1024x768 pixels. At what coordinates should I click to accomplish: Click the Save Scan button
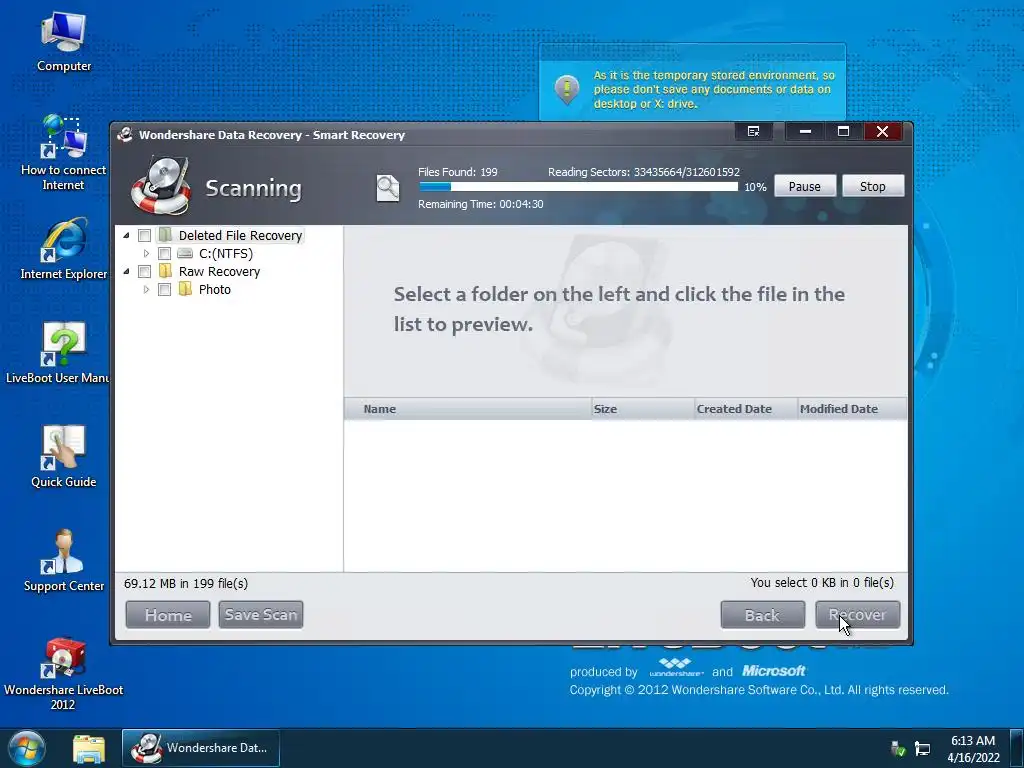click(x=261, y=615)
